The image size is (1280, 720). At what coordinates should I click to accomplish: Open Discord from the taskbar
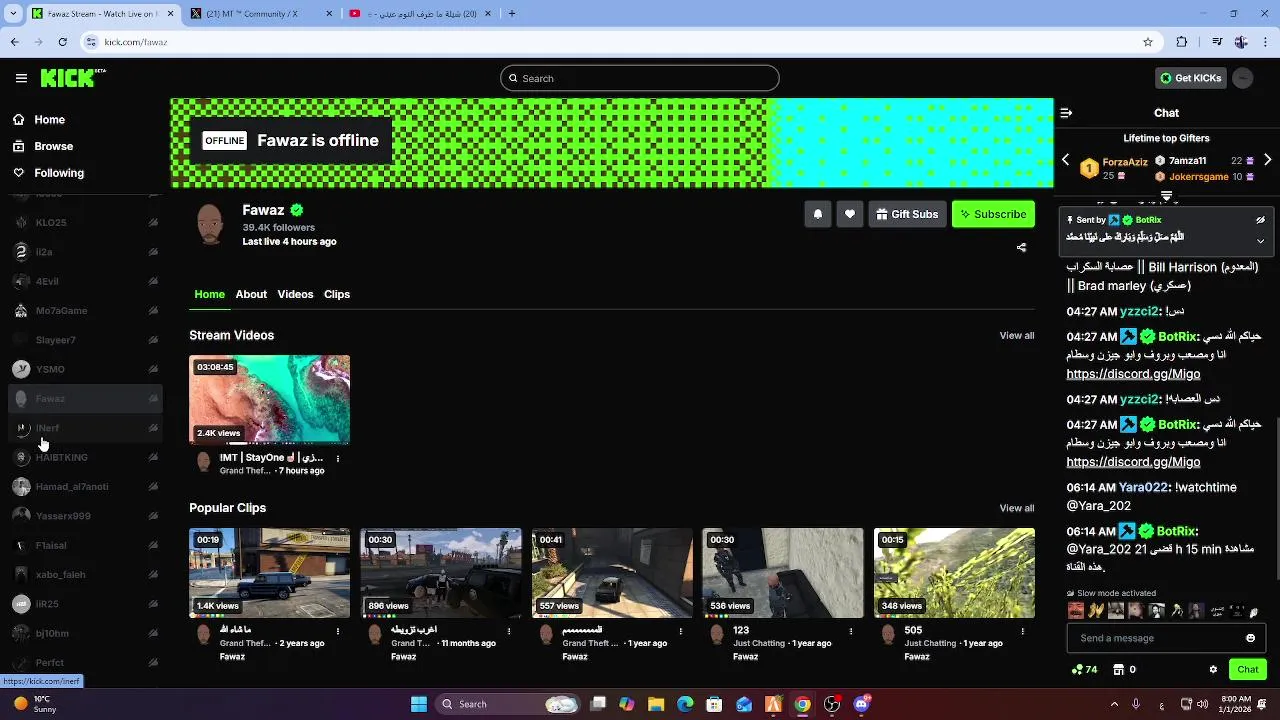tap(861, 704)
